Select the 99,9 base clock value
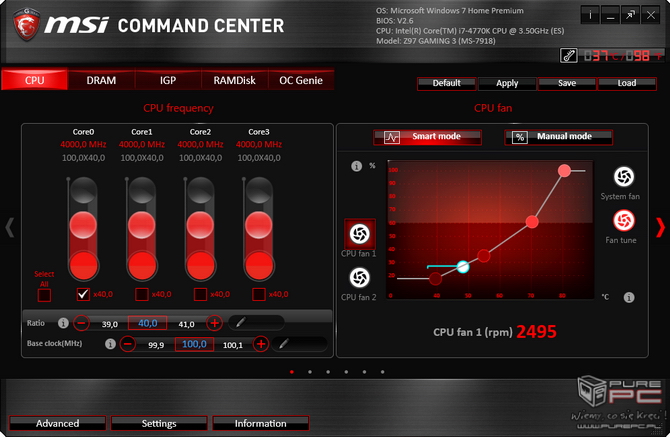This screenshot has height=437, width=670. coord(156,345)
